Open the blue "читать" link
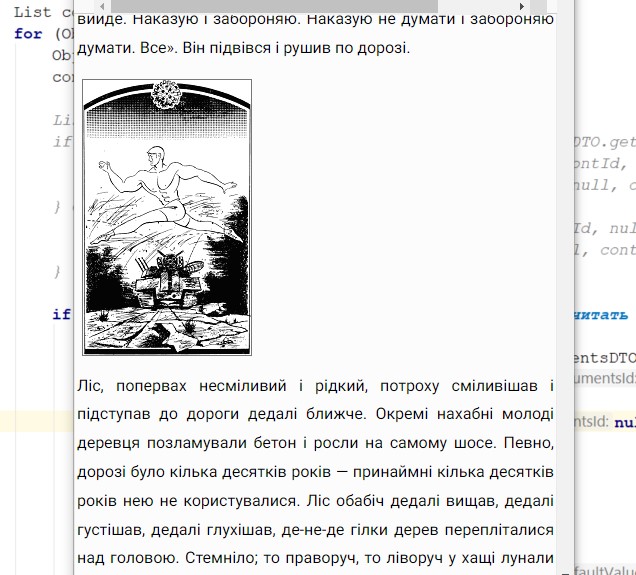This screenshot has height=575, width=636. pos(598,315)
